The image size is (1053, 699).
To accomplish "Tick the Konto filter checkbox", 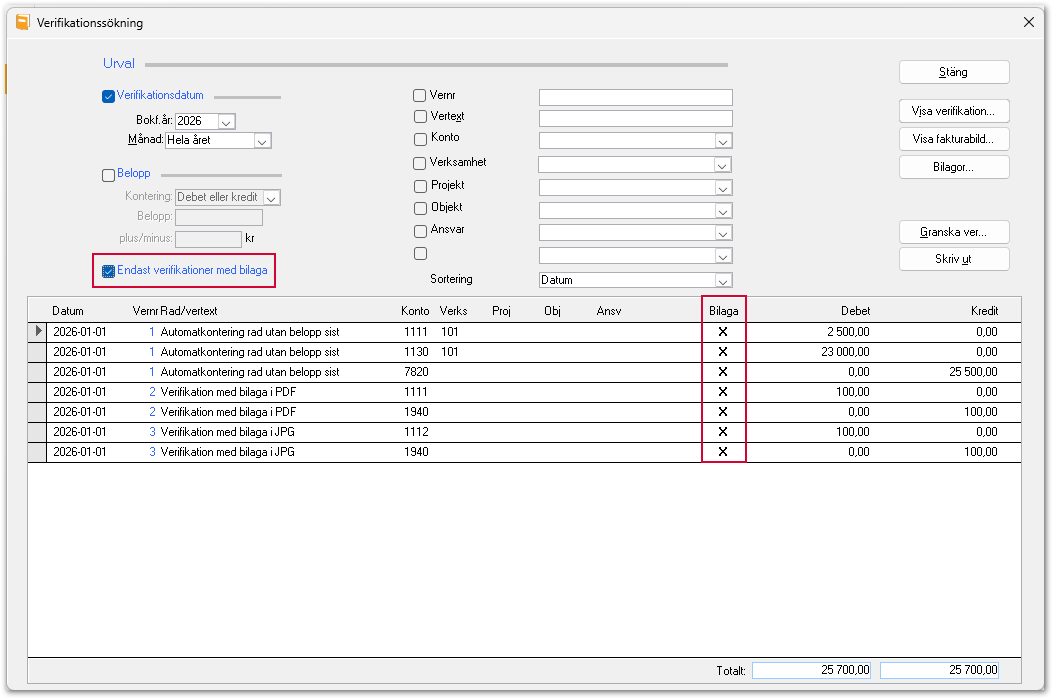I will [x=420, y=139].
